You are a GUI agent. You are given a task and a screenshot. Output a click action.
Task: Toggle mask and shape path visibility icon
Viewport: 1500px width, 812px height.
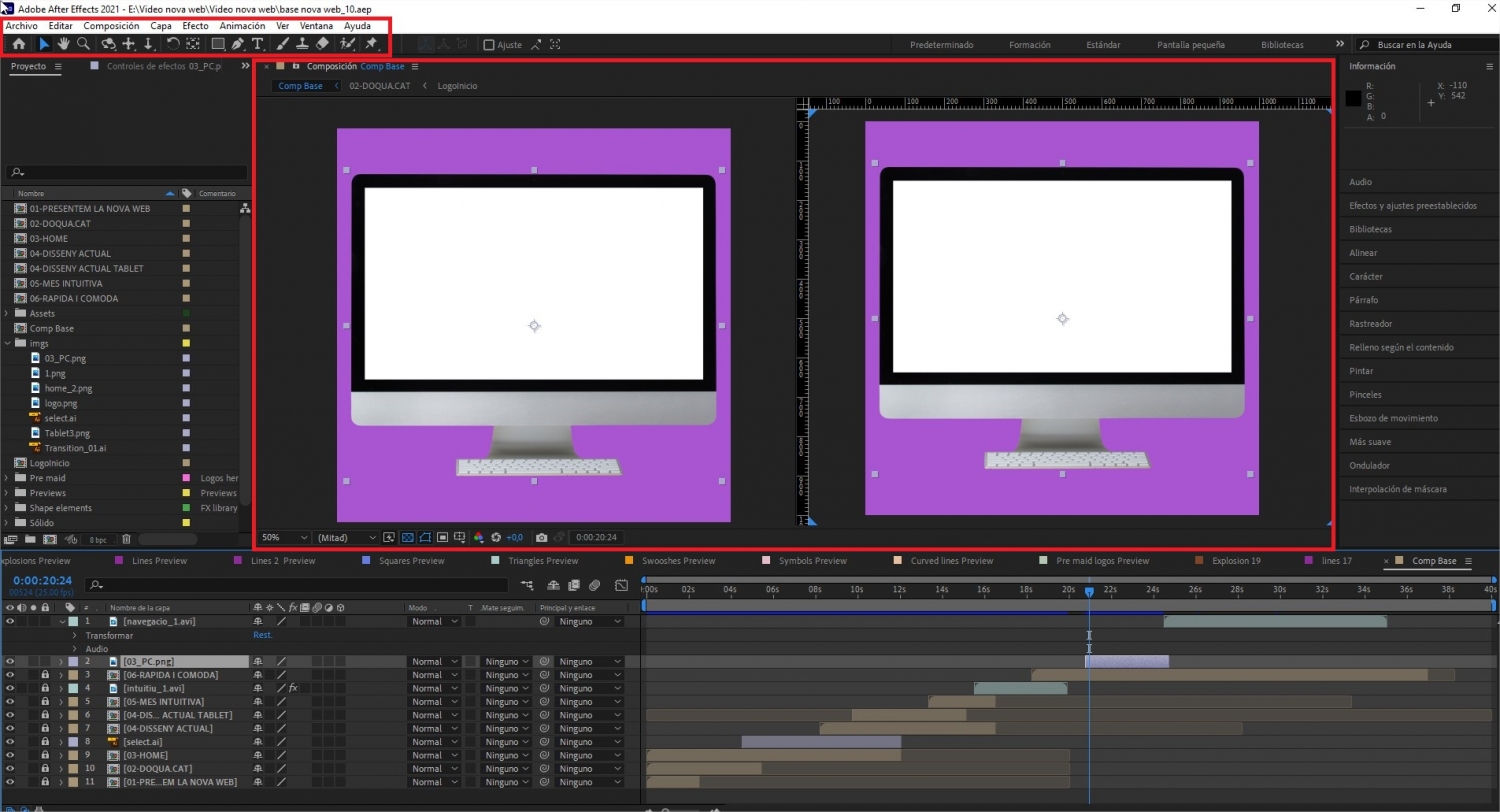coord(425,537)
